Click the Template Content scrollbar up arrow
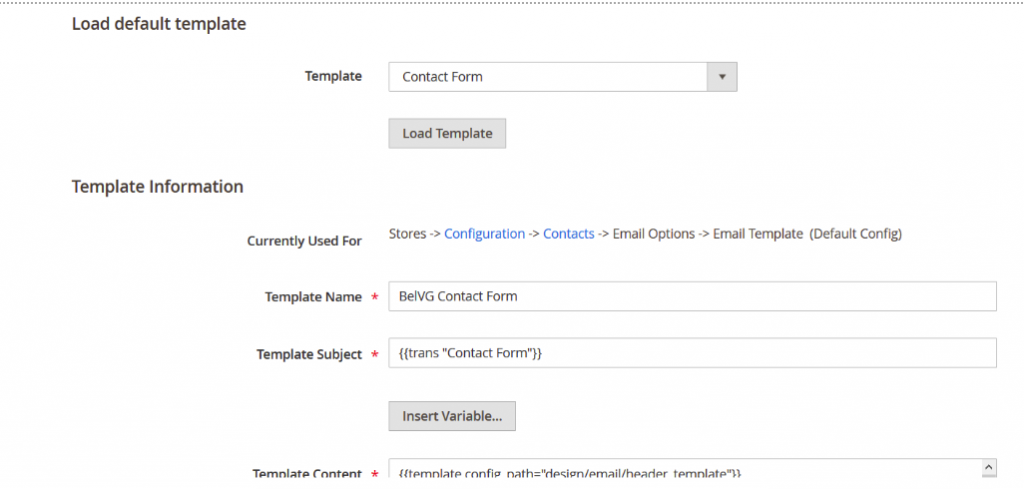The image size is (1024, 489). tap(989, 468)
